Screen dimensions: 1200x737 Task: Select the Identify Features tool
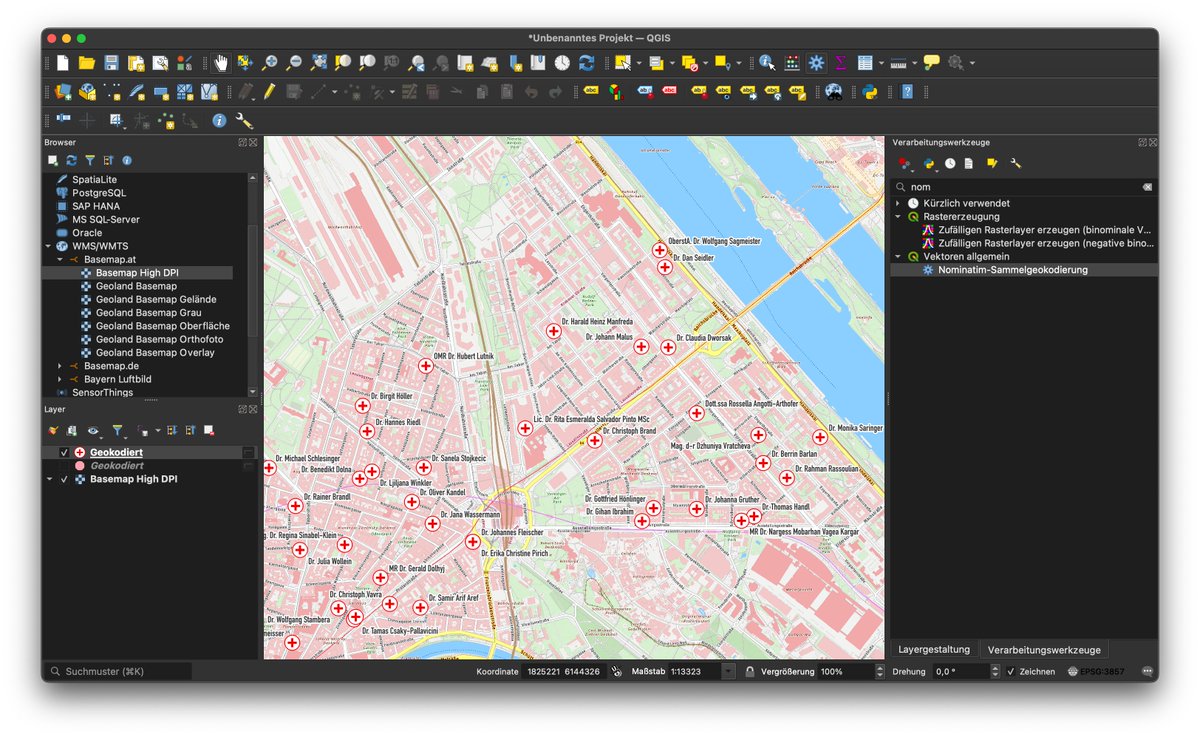(x=768, y=63)
